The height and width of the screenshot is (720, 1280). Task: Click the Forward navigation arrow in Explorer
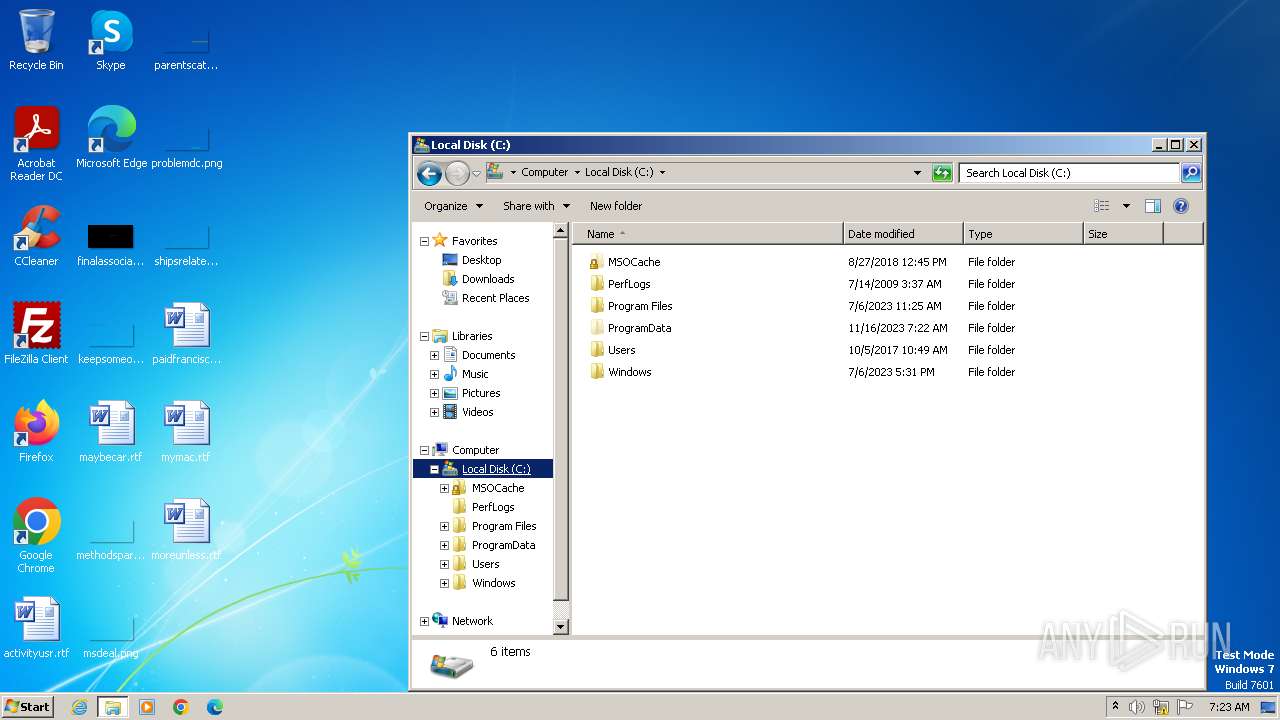coord(457,173)
